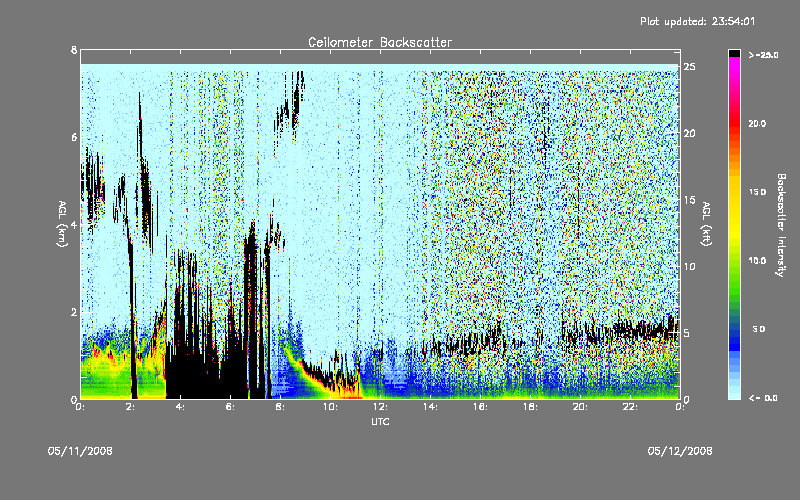Click the '2:' hour tick on UTC axis
Image resolution: width=800 pixels, height=500 pixels.
(130, 407)
